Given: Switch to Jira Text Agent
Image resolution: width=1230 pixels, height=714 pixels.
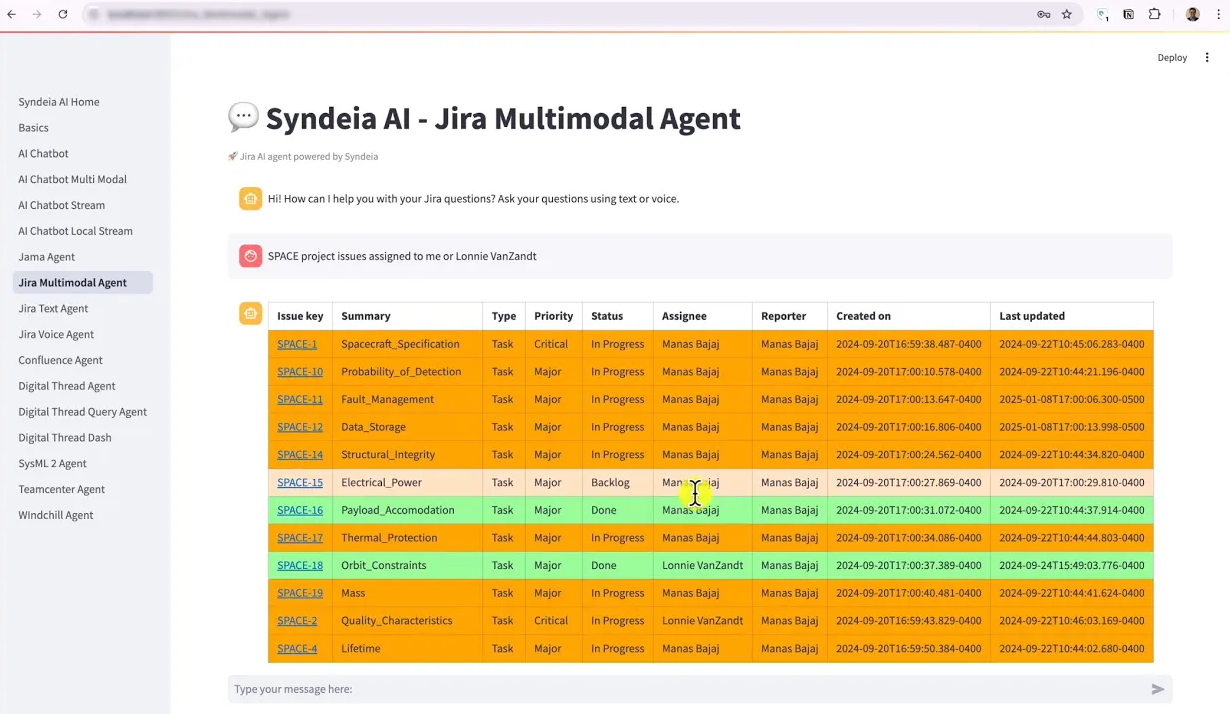Looking at the screenshot, I should (54, 309).
